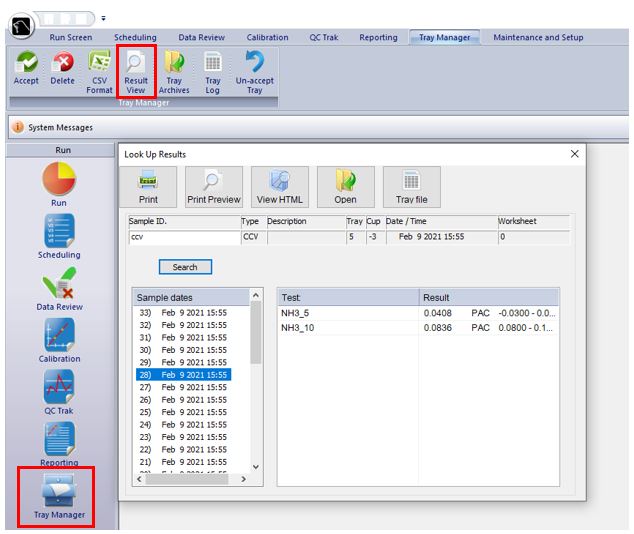Open the CSV Format tool
The width and height of the screenshot is (634, 534).
coord(99,71)
